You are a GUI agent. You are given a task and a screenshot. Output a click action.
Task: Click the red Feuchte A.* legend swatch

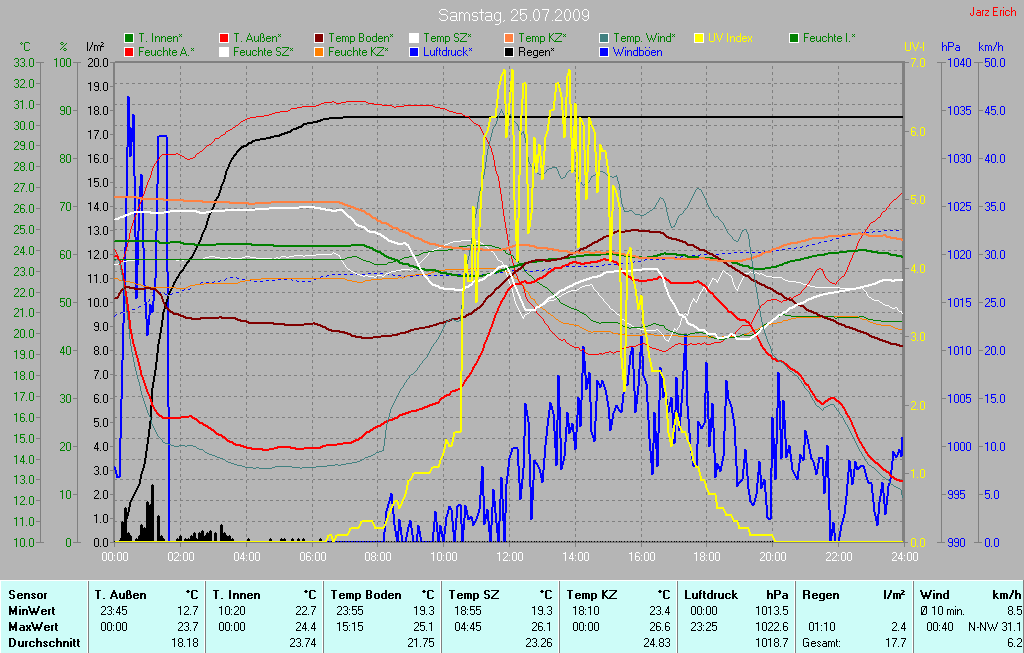129,52
